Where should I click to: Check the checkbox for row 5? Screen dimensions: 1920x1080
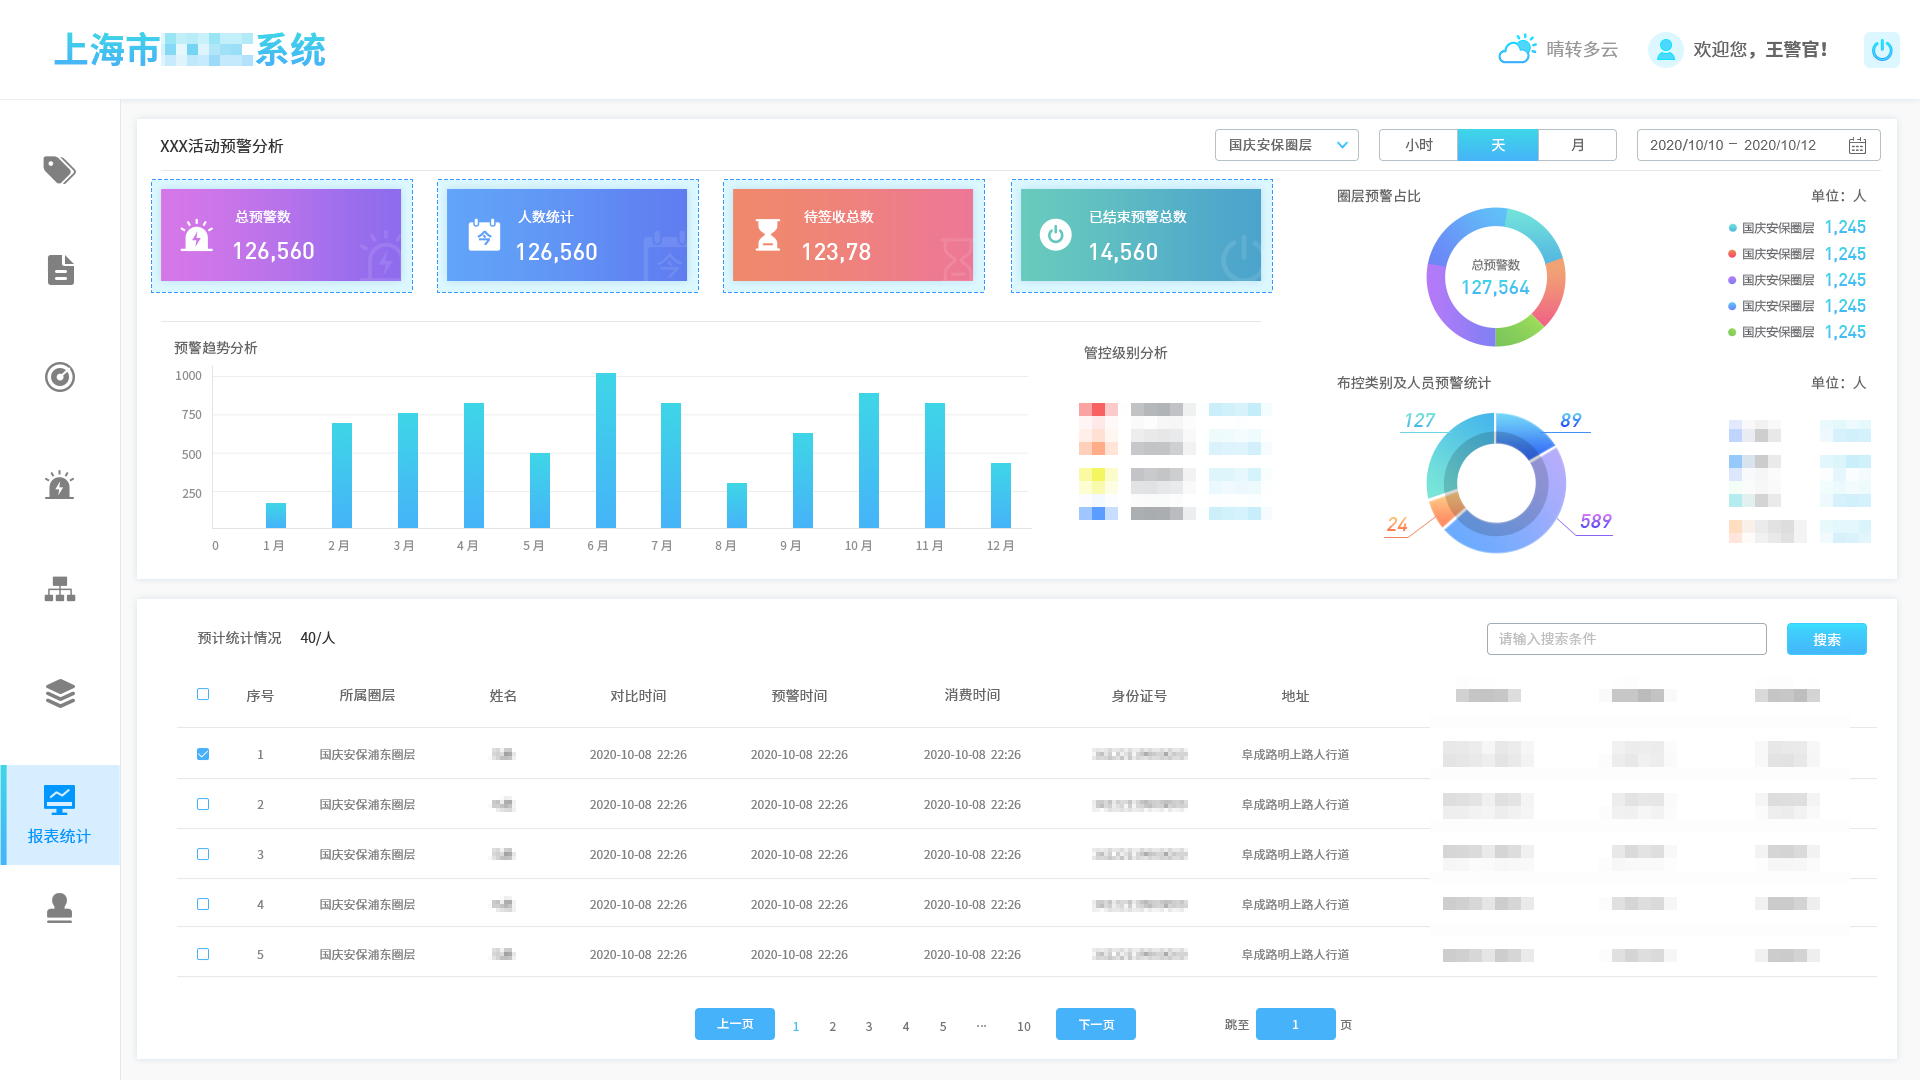[x=203, y=954]
